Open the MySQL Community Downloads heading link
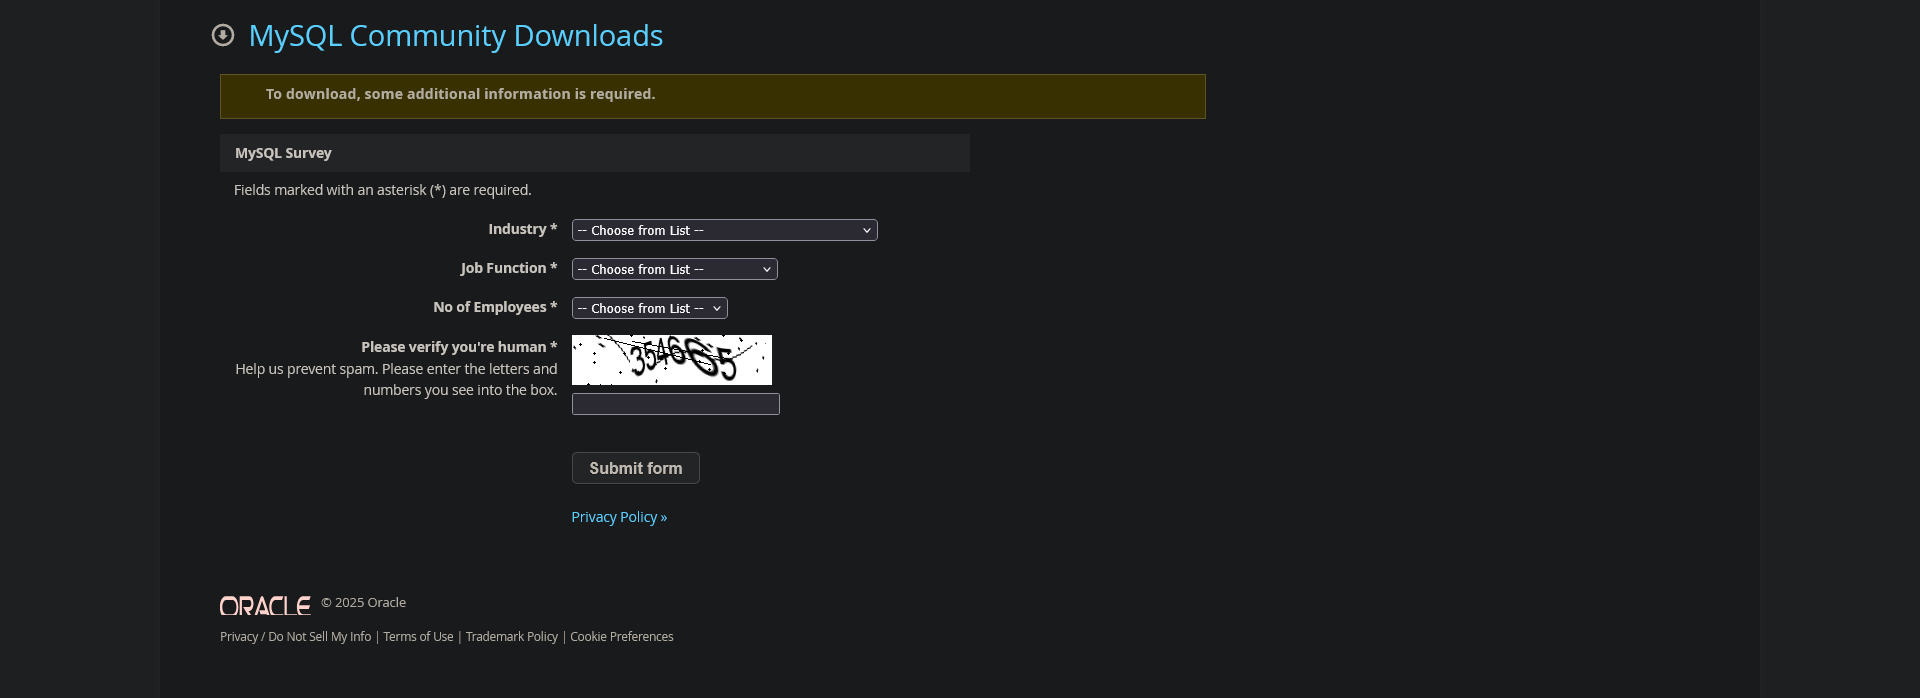The height and width of the screenshot is (698, 1920). (456, 35)
